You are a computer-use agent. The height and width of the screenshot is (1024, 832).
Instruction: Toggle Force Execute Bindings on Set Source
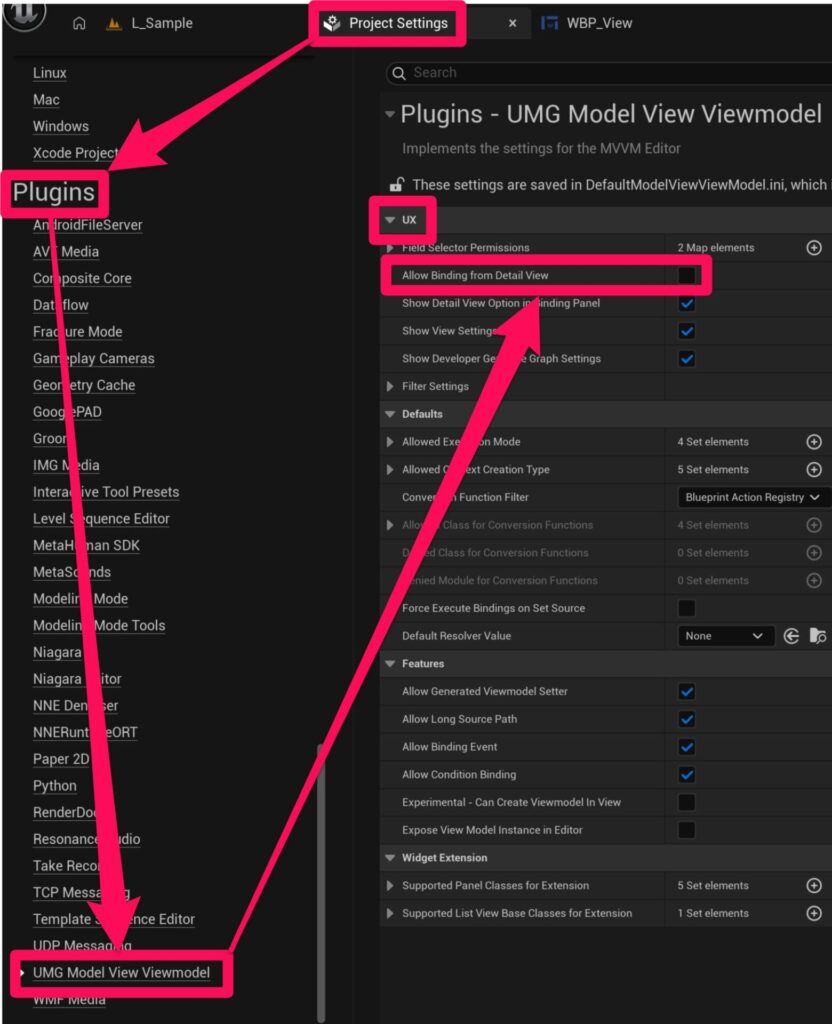tap(687, 608)
